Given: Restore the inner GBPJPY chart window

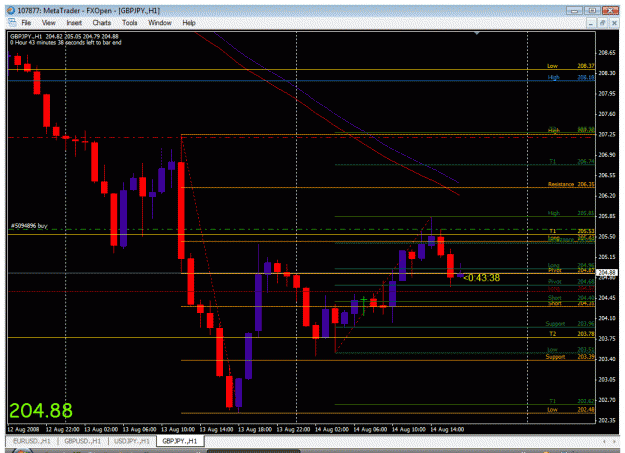Looking at the screenshot, I should [x=602, y=23].
